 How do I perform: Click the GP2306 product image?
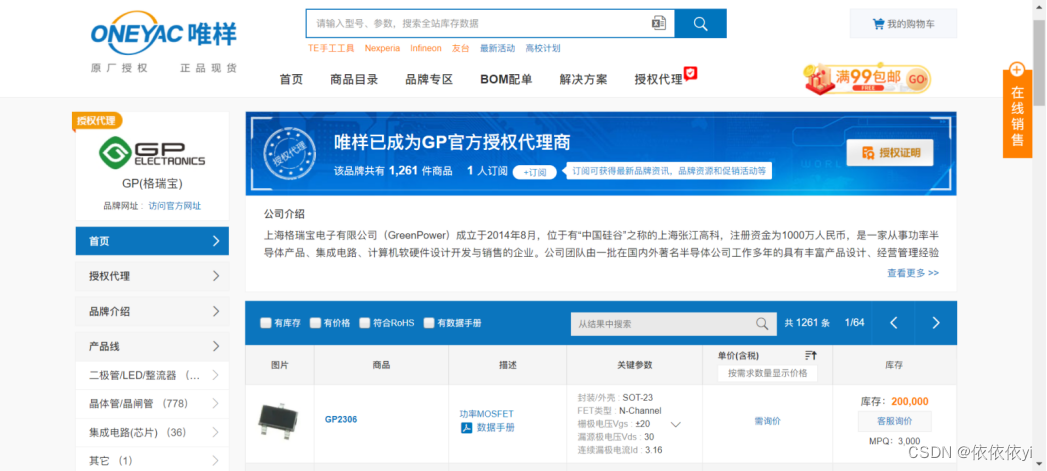coord(278,421)
